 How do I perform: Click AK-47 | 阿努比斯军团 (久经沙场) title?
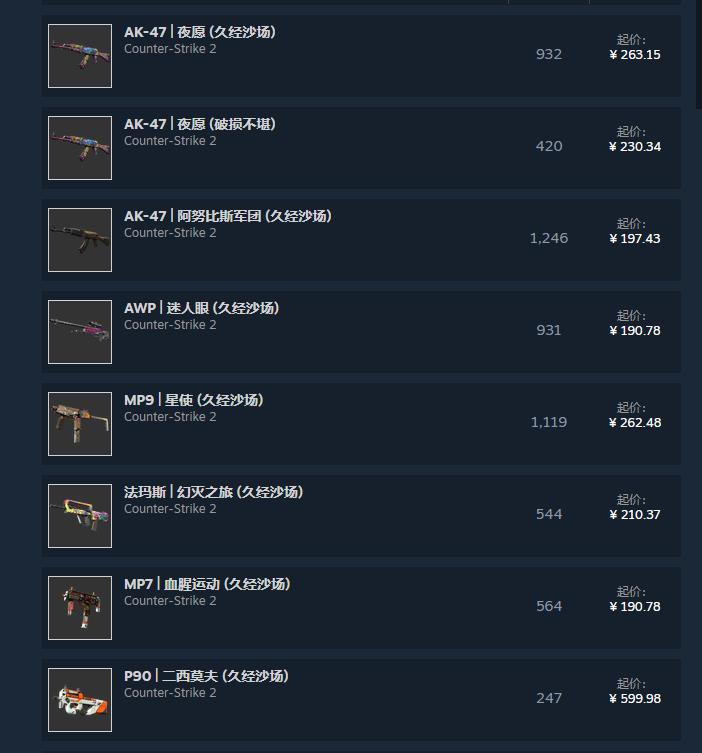tap(228, 216)
